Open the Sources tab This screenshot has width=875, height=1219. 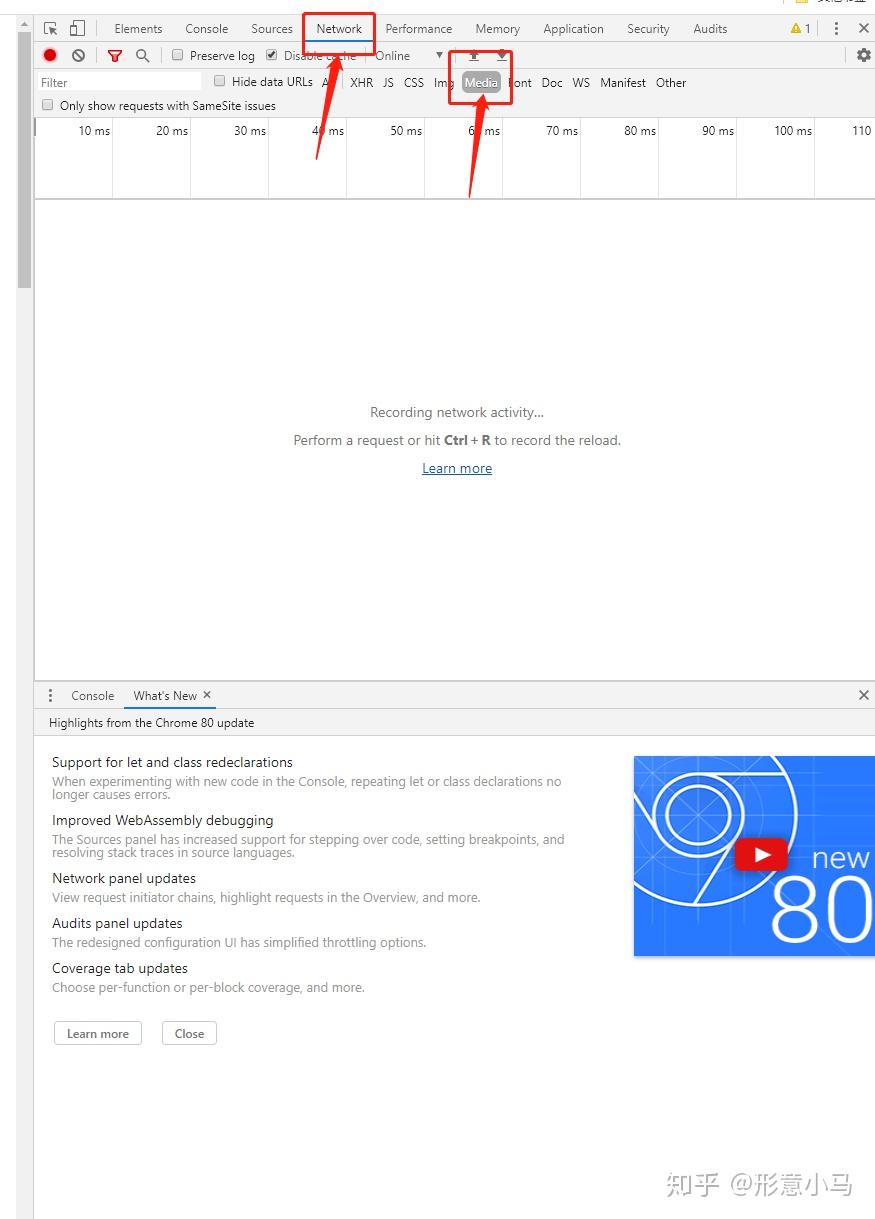[272, 29]
